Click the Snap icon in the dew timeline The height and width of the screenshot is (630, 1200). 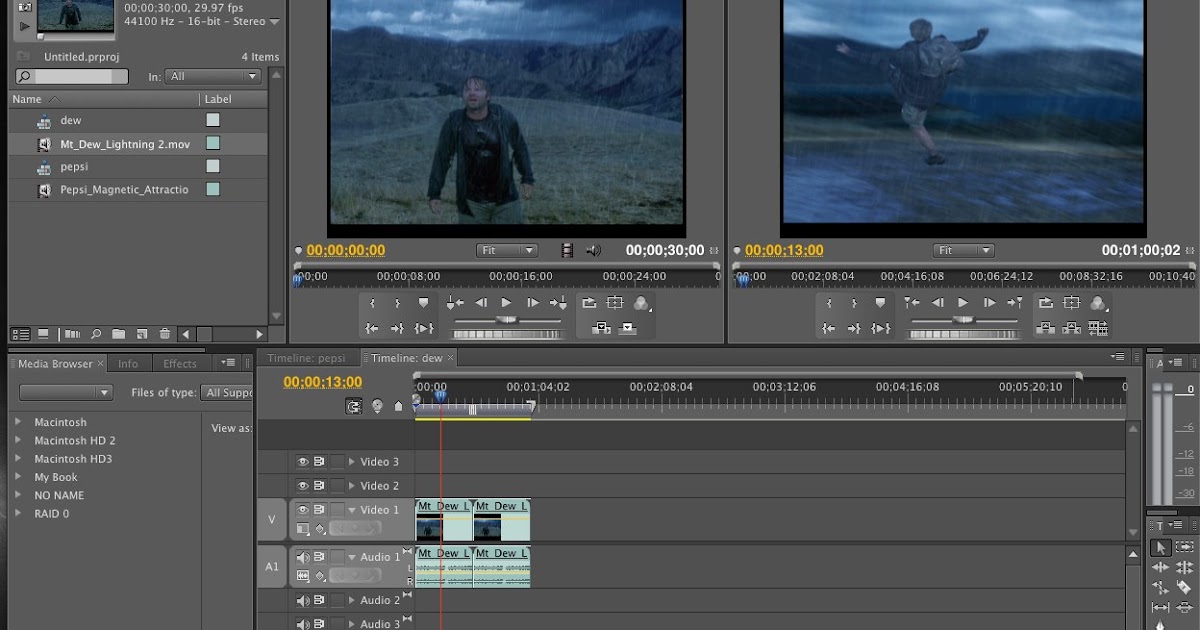[354, 406]
